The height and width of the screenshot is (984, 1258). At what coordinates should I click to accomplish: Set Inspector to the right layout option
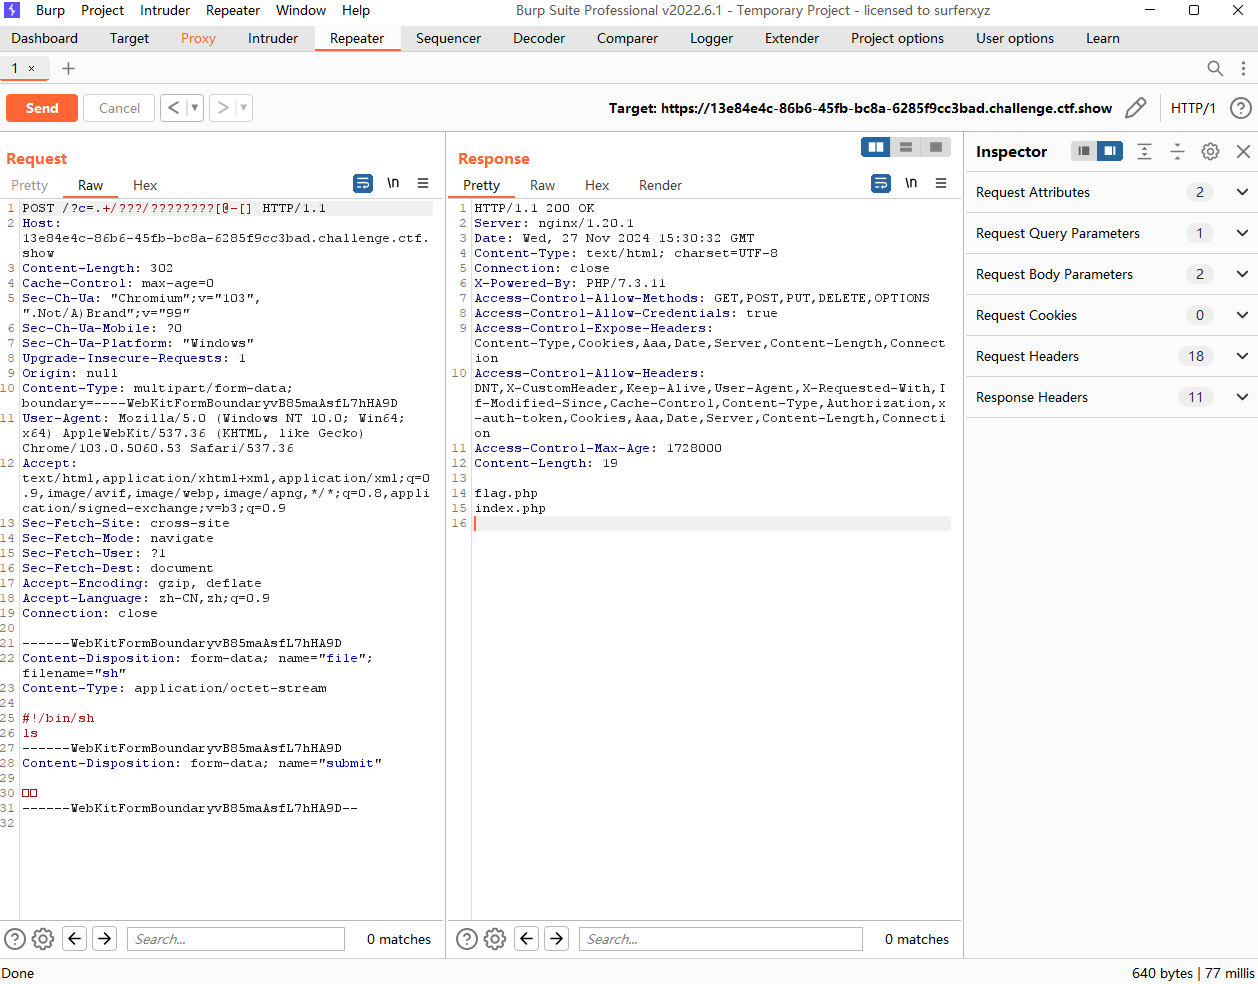pyautogui.click(x=1110, y=151)
